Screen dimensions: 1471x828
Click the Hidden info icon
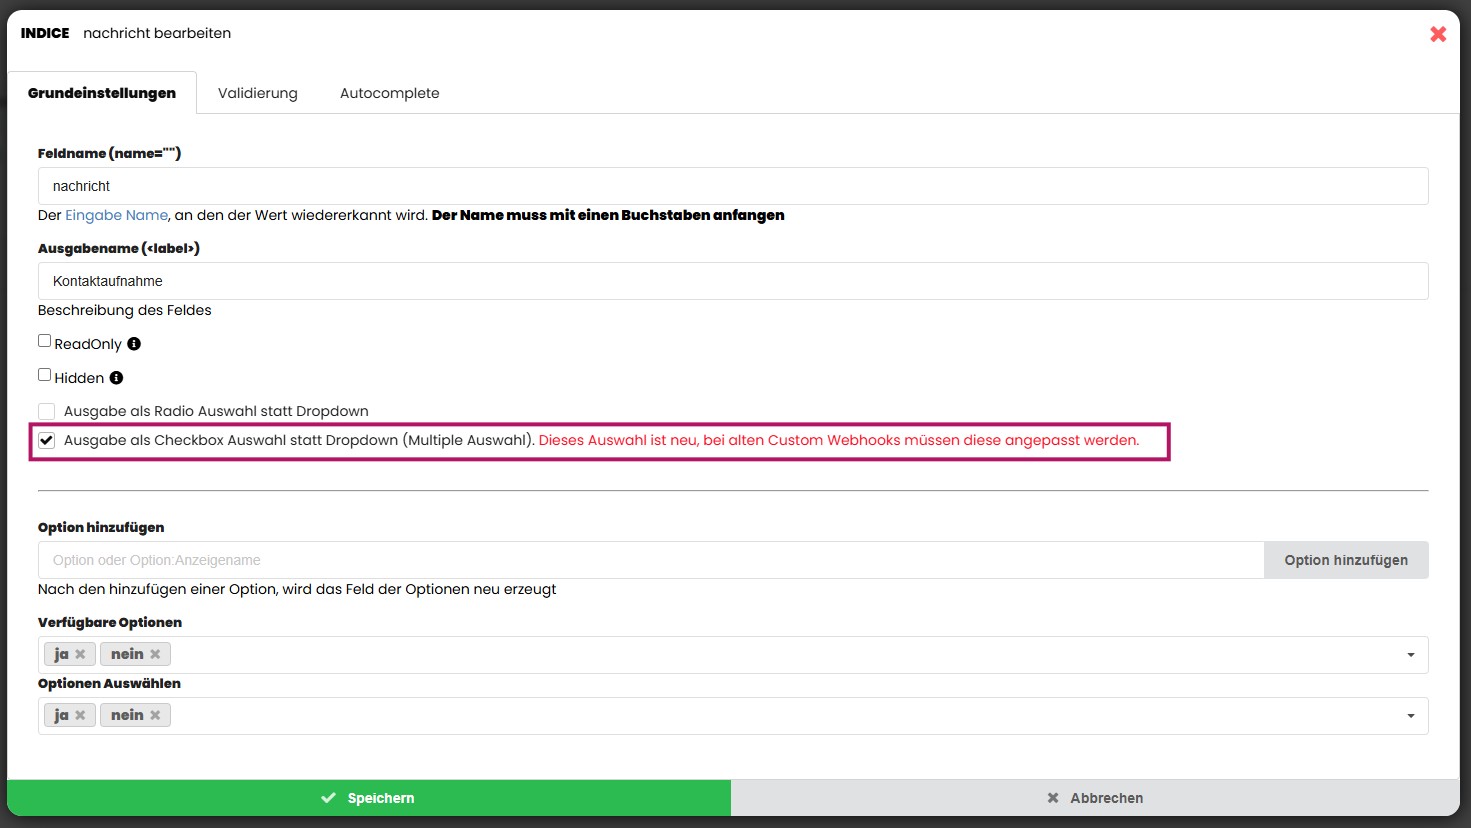116,378
